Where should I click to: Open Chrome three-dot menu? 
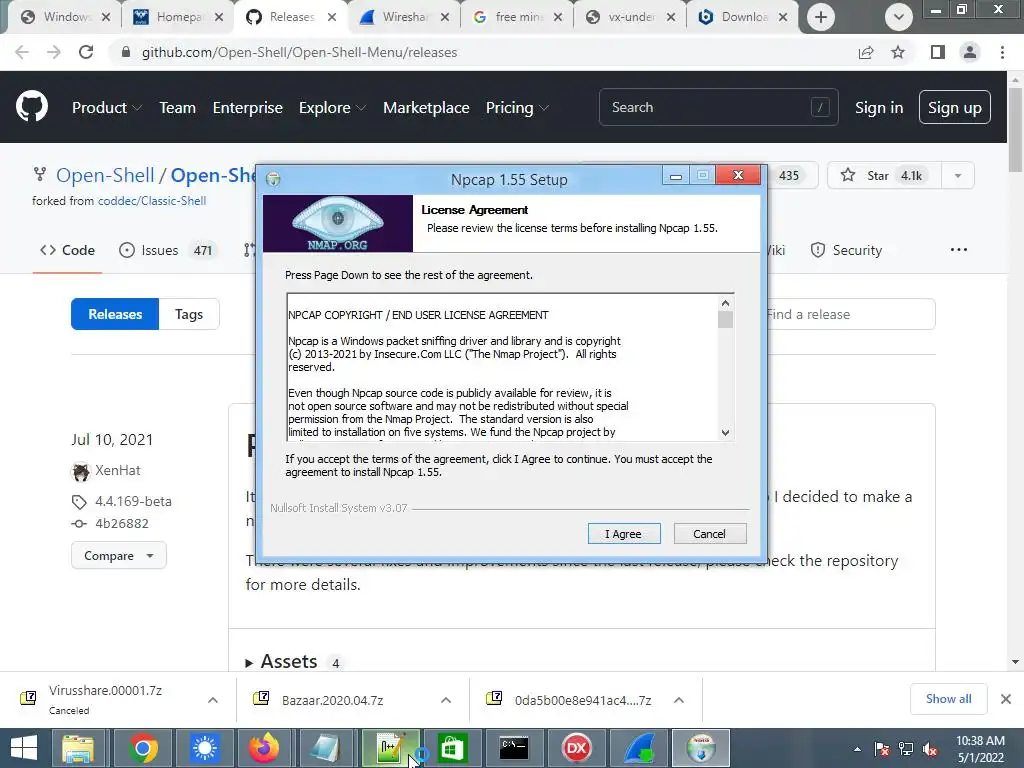(1002, 52)
